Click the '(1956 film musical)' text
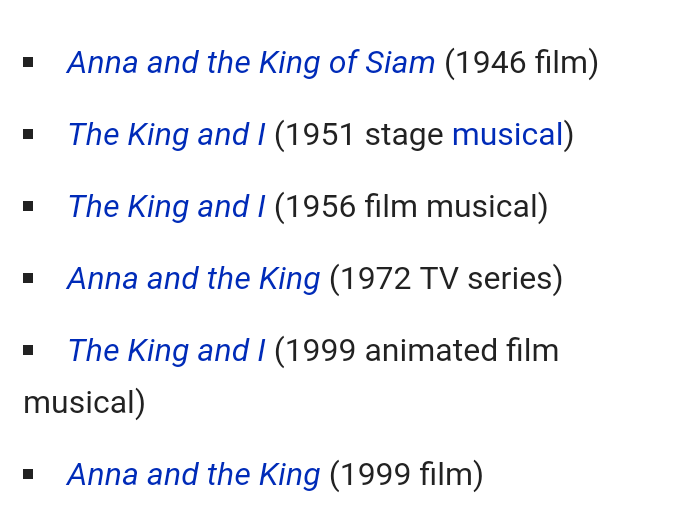The width and height of the screenshot is (684, 519). [x=411, y=207]
